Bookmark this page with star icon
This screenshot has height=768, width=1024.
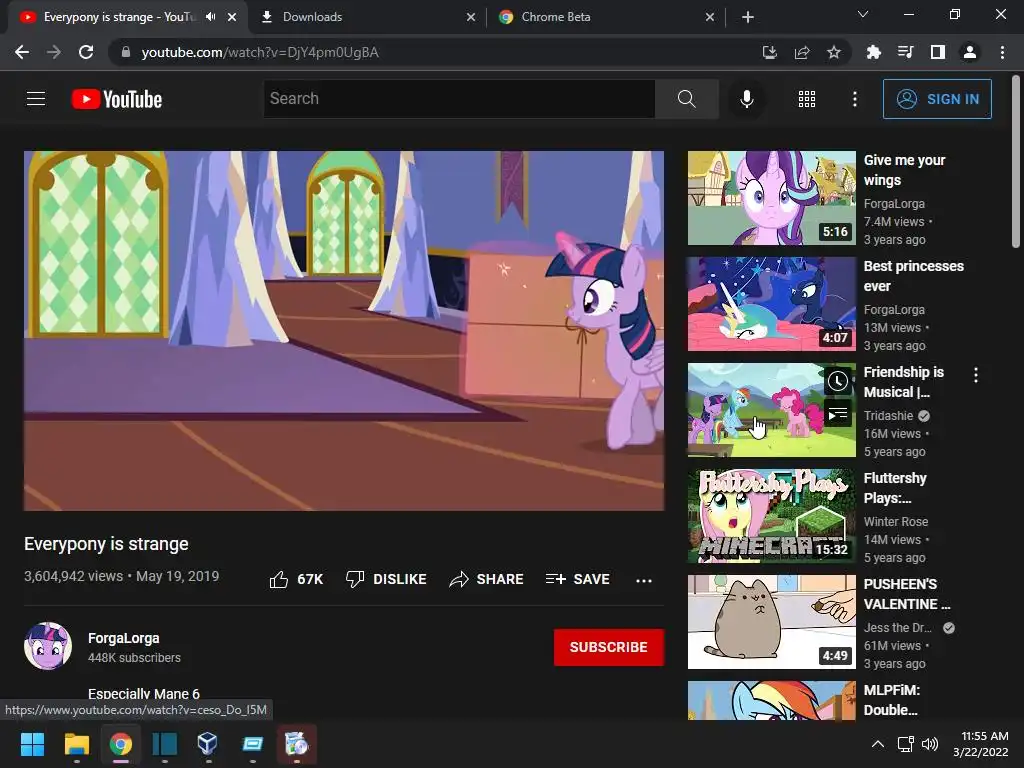[x=834, y=52]
